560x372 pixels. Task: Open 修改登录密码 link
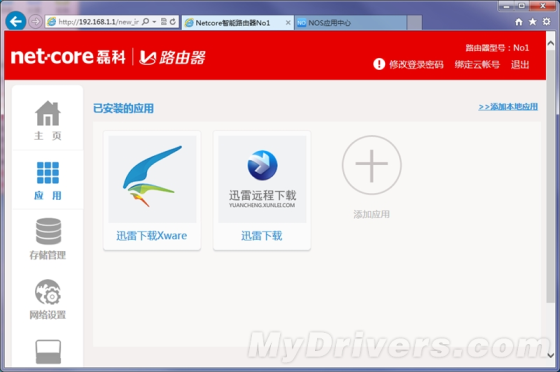(416, 65)
